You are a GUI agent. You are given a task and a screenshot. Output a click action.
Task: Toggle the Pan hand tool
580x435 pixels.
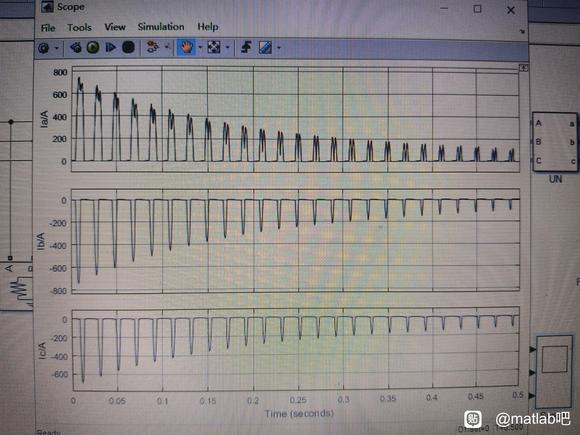pyautogui.click(x=186, y=47)
